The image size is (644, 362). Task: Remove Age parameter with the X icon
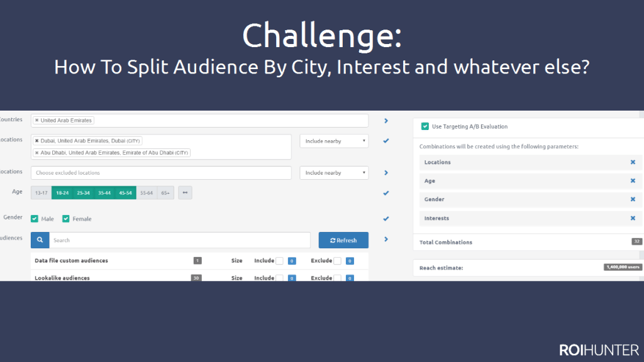point(633,181)
